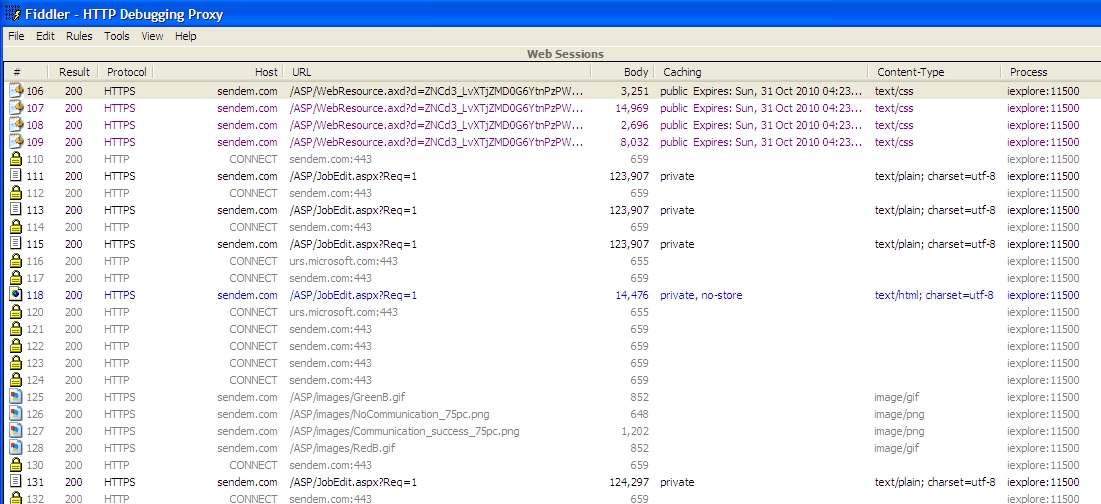Viewport: 1101px width, 504px height.
Task: Open the File menu
Action: tap(16, 36)
